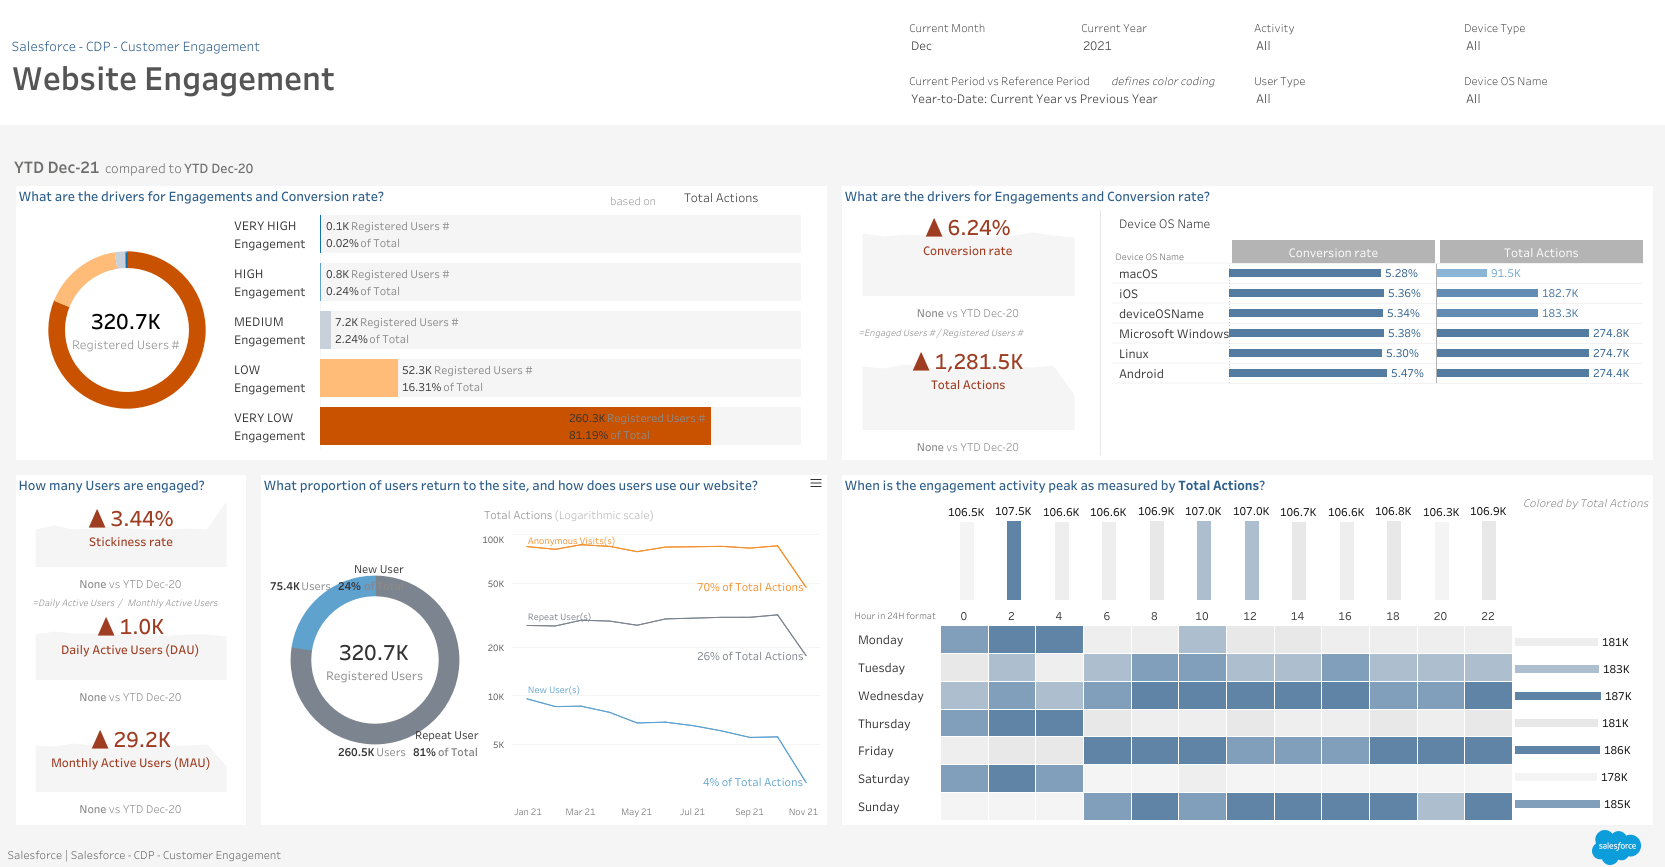Click the New User(s) line label
Viewport: 1665px width, 867px height.
[x=553, y=690]
